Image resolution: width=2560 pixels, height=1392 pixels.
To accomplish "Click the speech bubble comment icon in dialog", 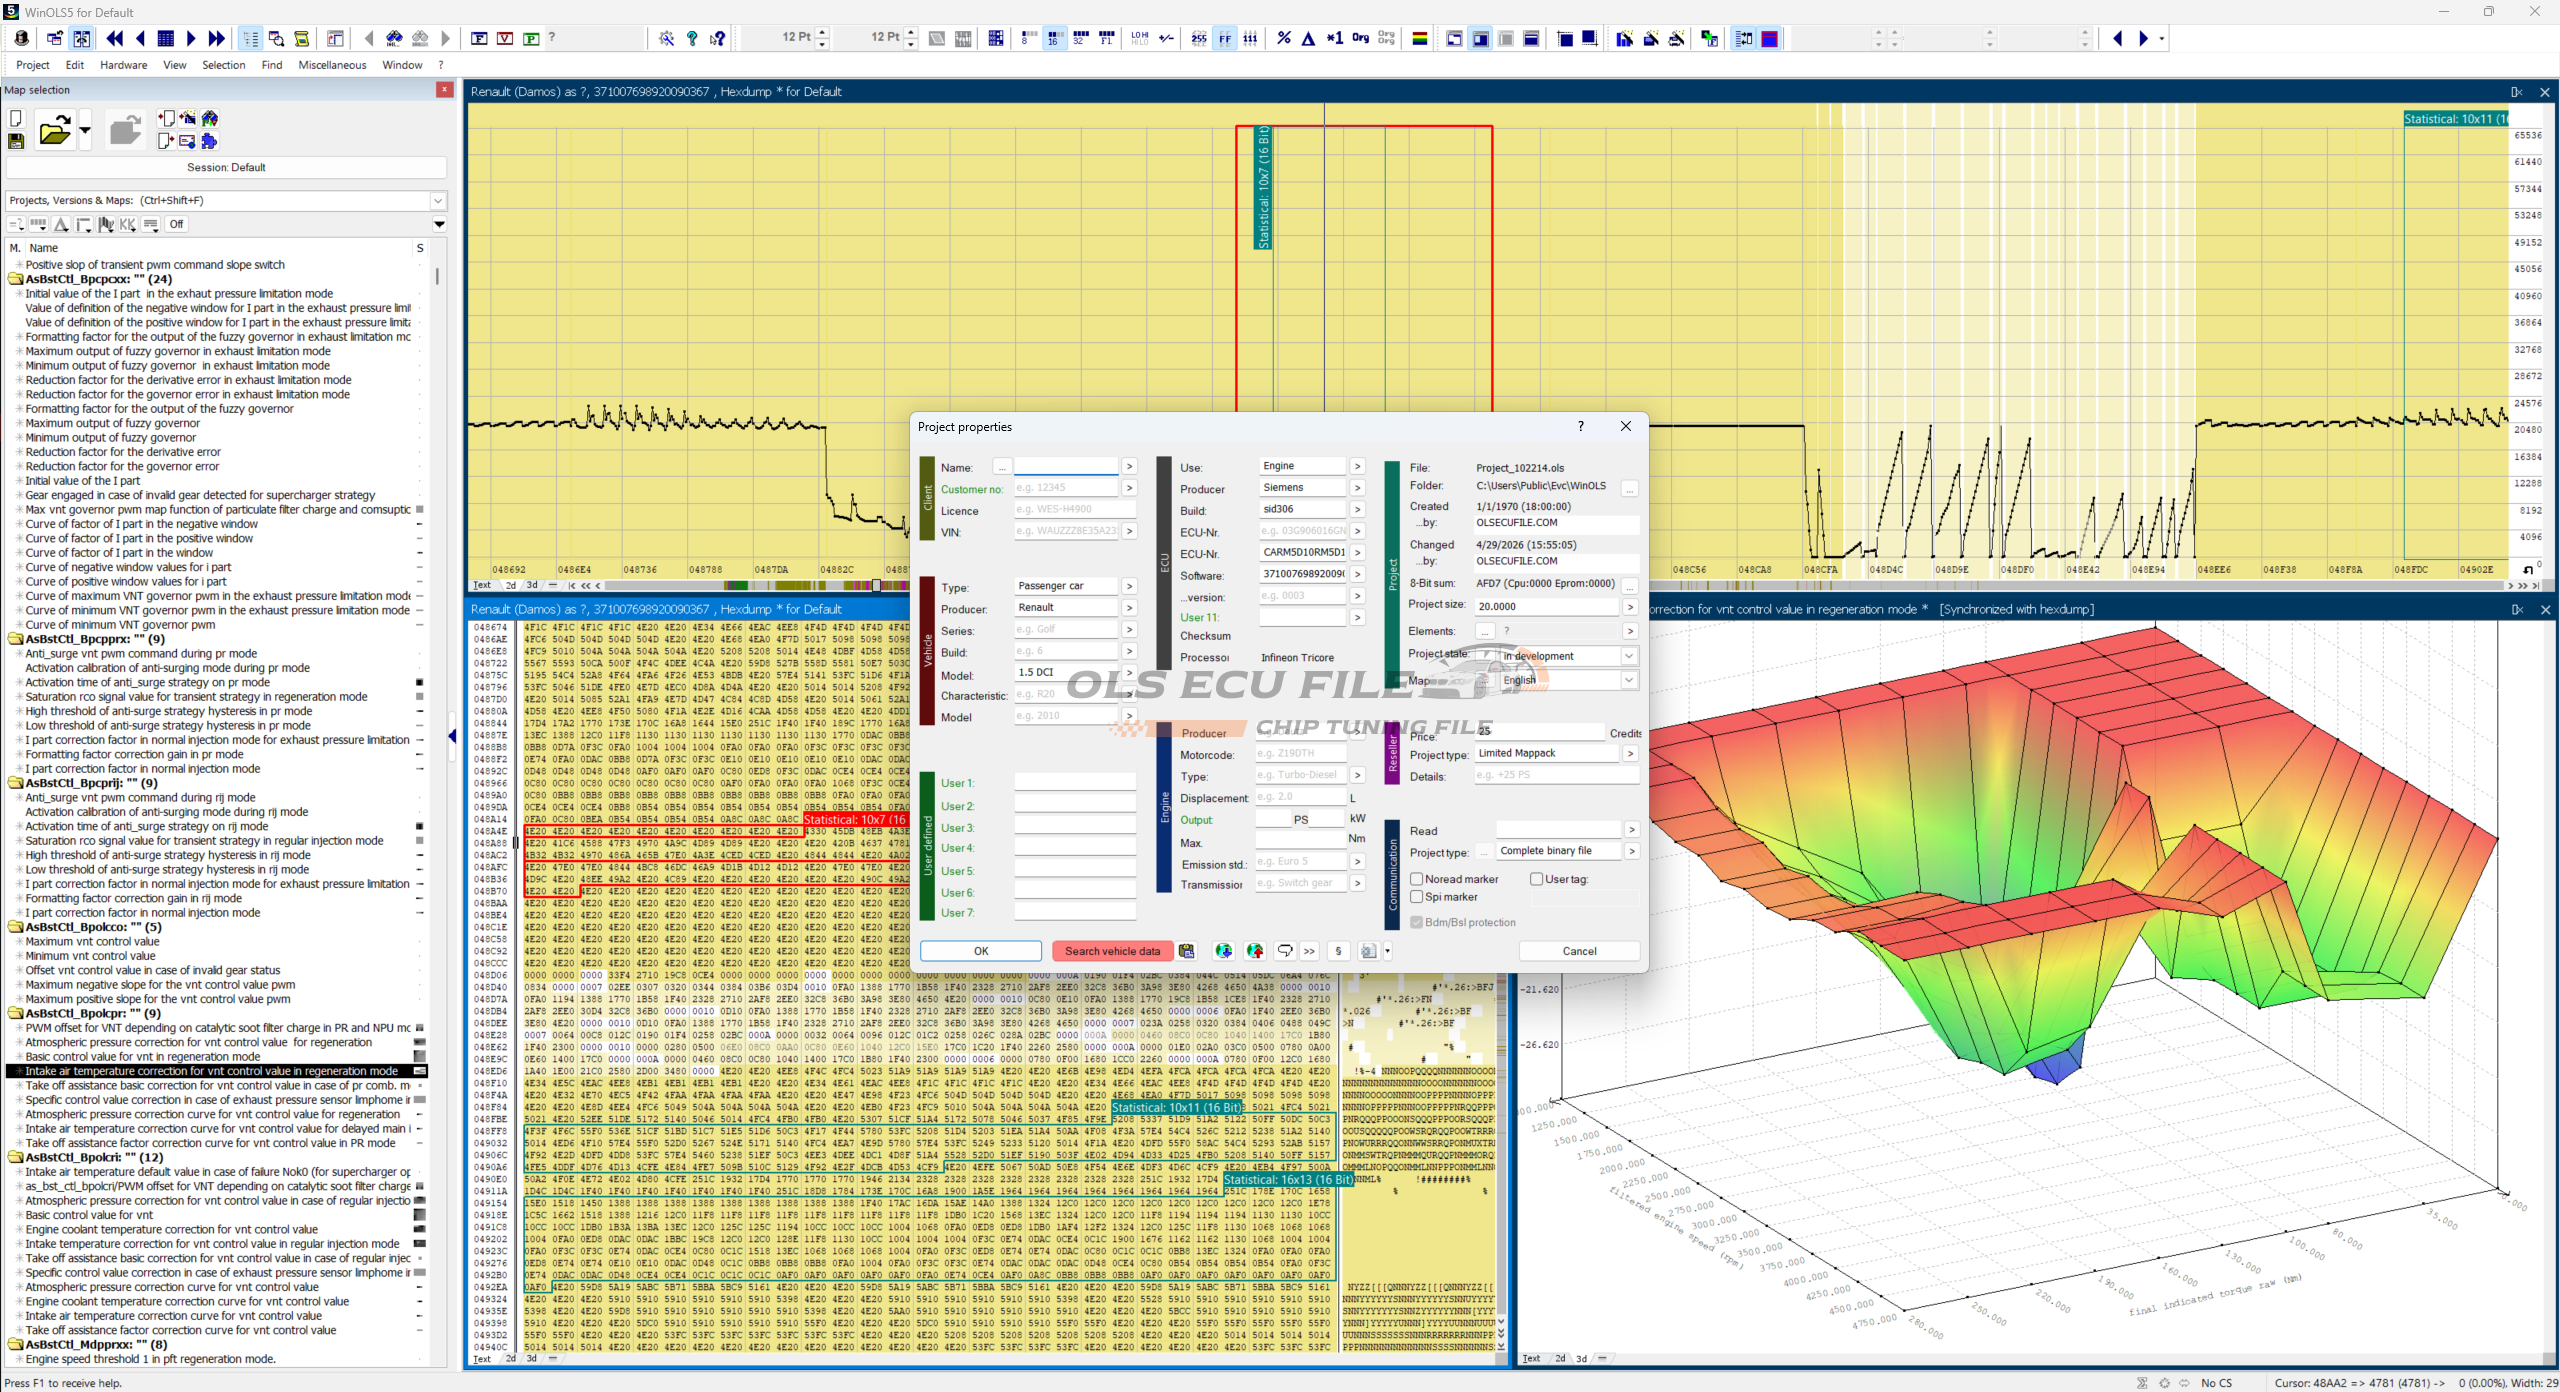I will tap(1285, 951).
